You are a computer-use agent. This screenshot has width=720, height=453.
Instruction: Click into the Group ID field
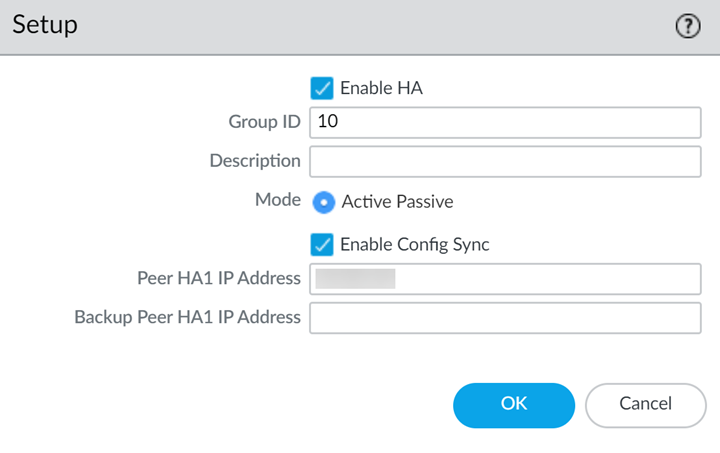(505, 122)
